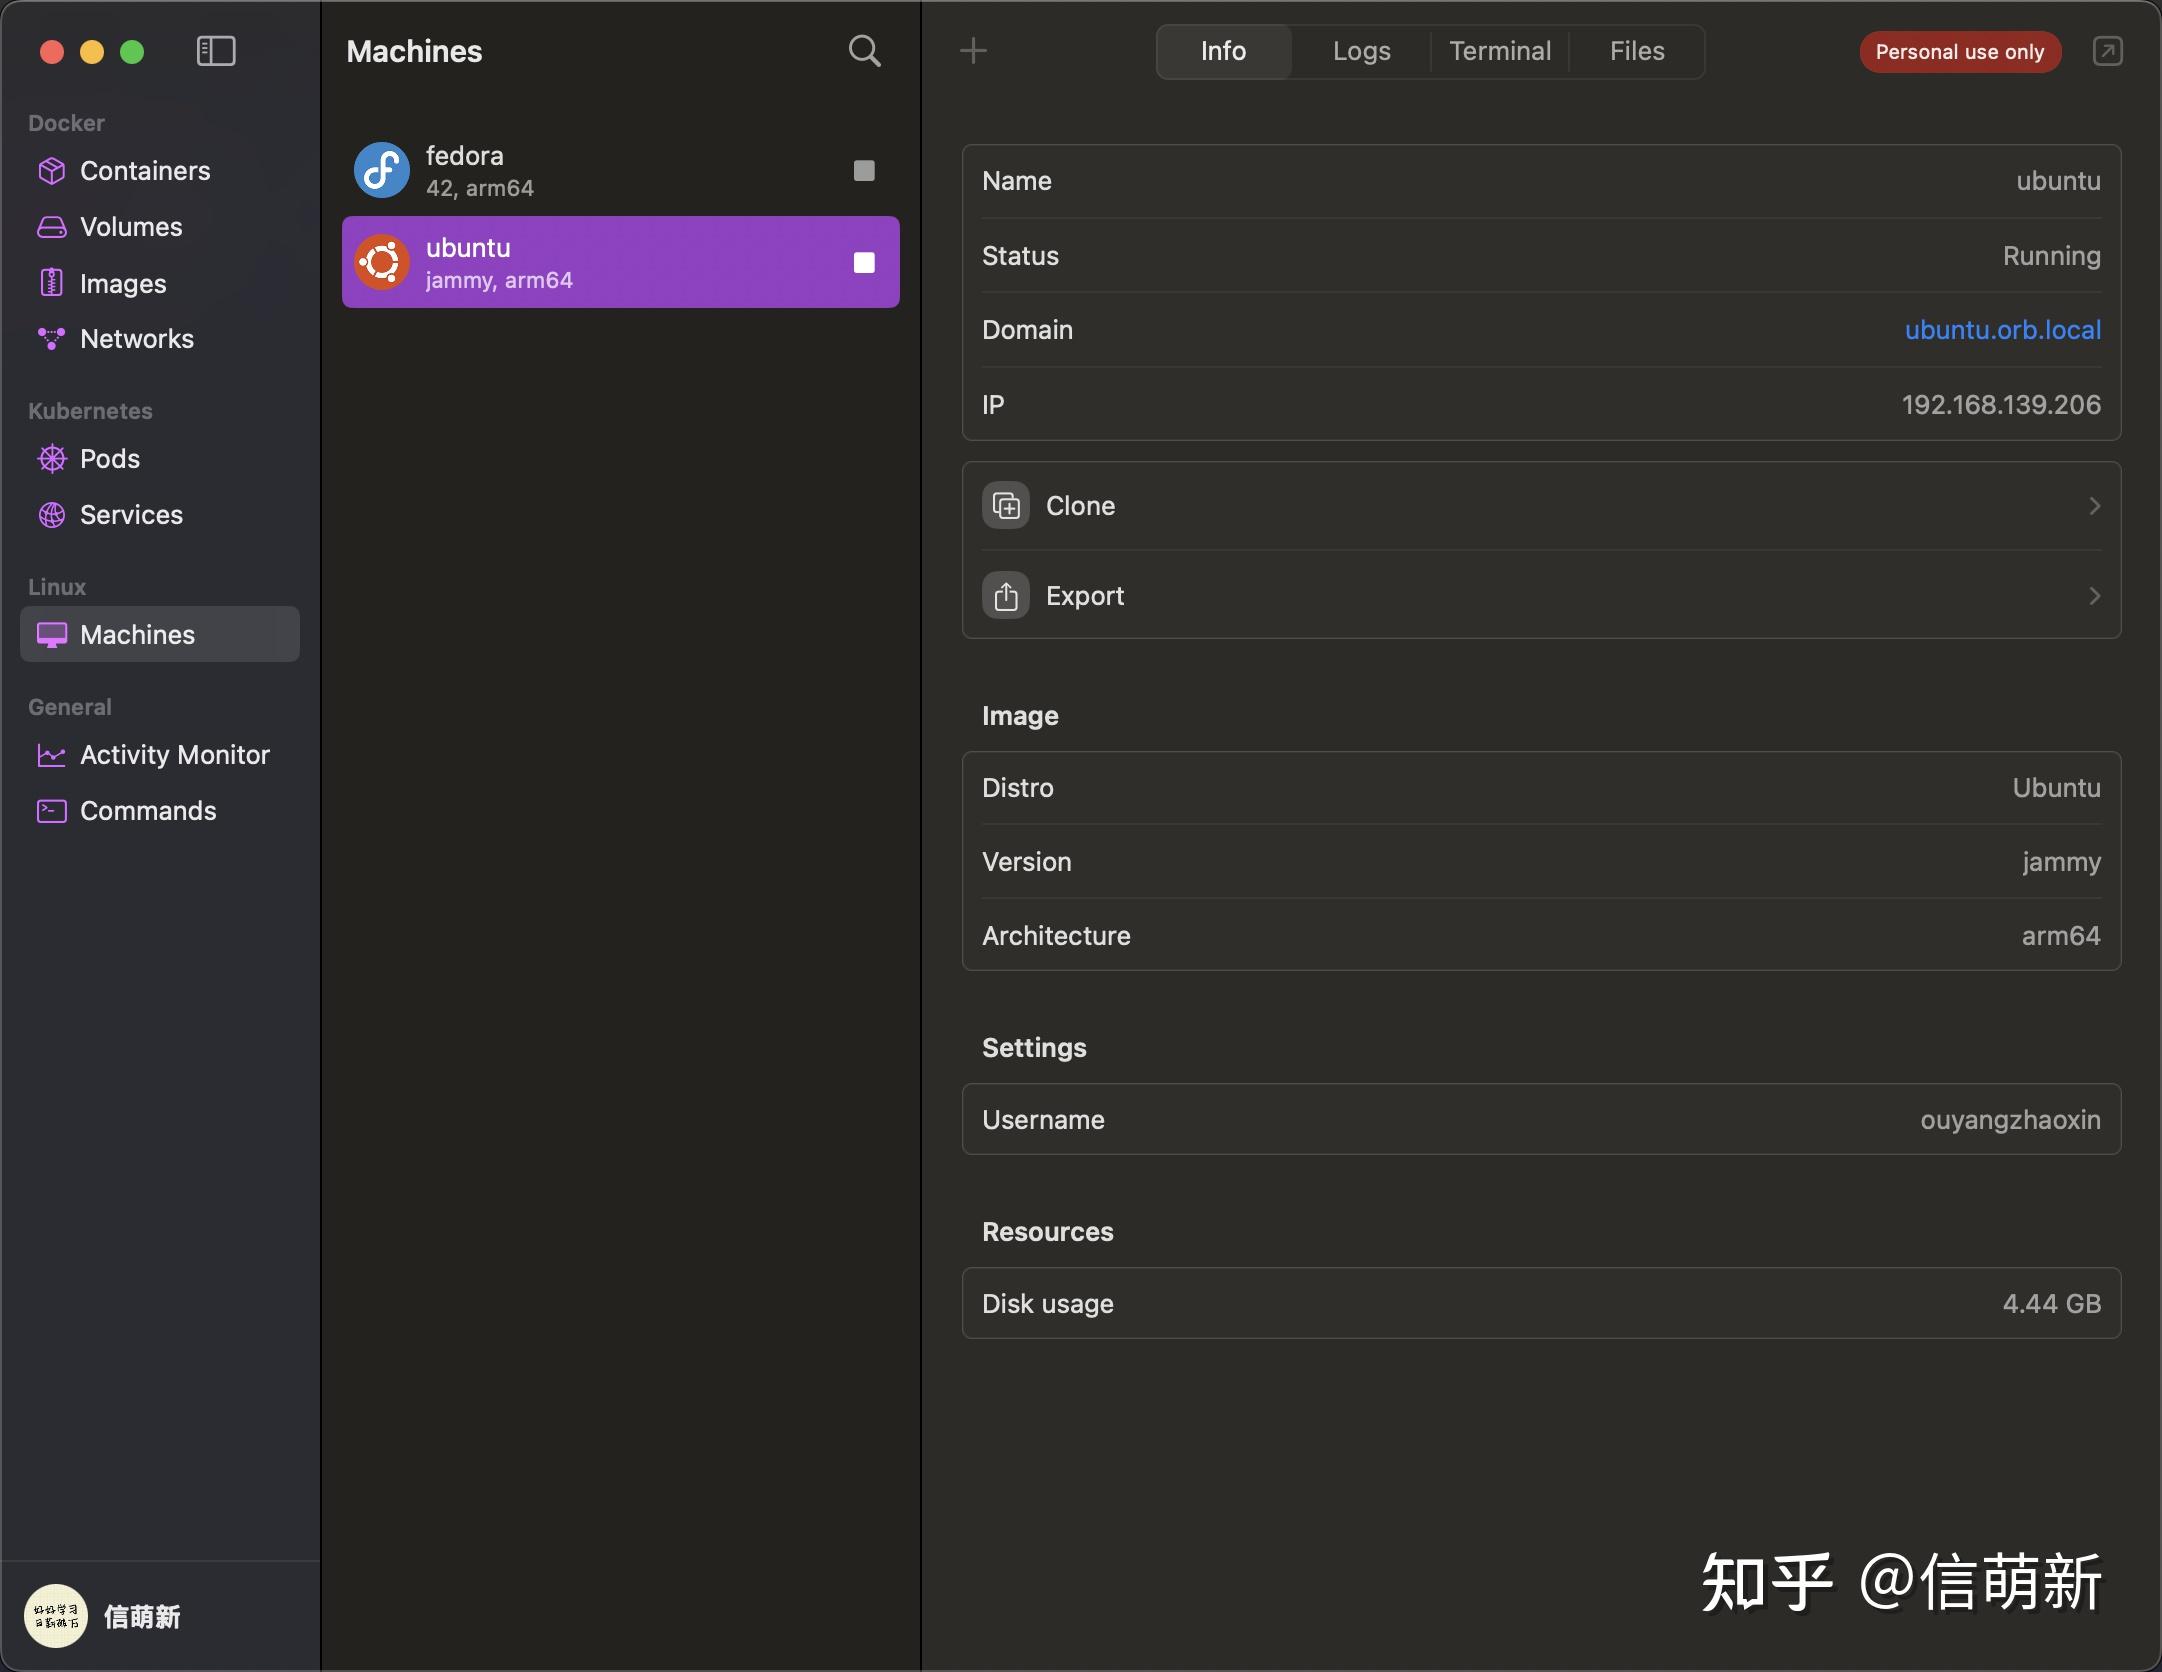Click the user avatar at sidebar bottom
The image size is (2162, 1672).
tap(56, 1616)
